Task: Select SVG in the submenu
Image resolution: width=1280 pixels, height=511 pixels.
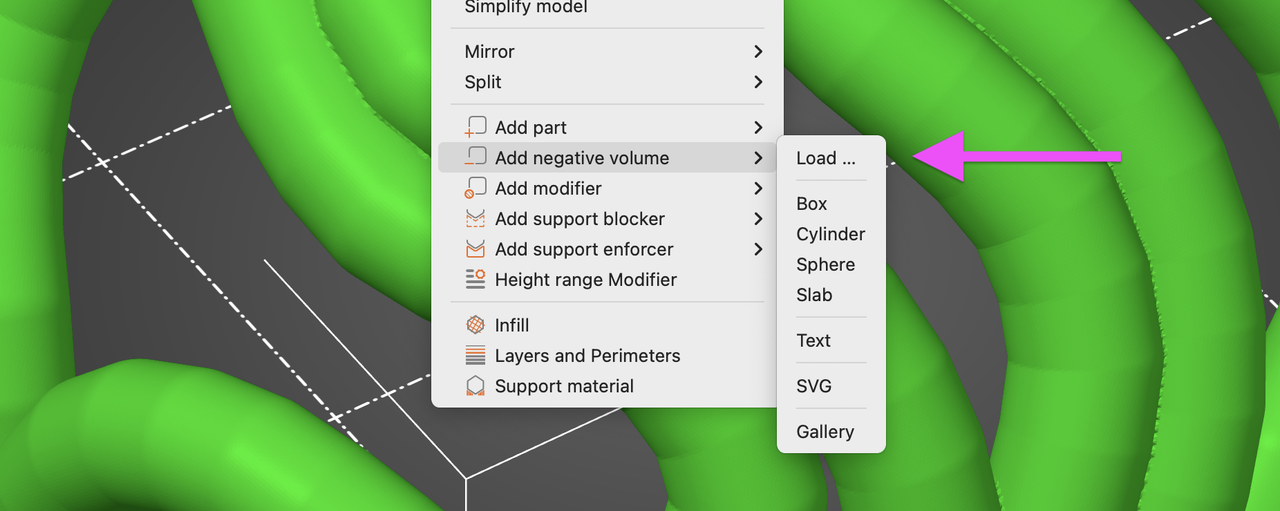Action: pyautogui.click(x=814, y=386)
